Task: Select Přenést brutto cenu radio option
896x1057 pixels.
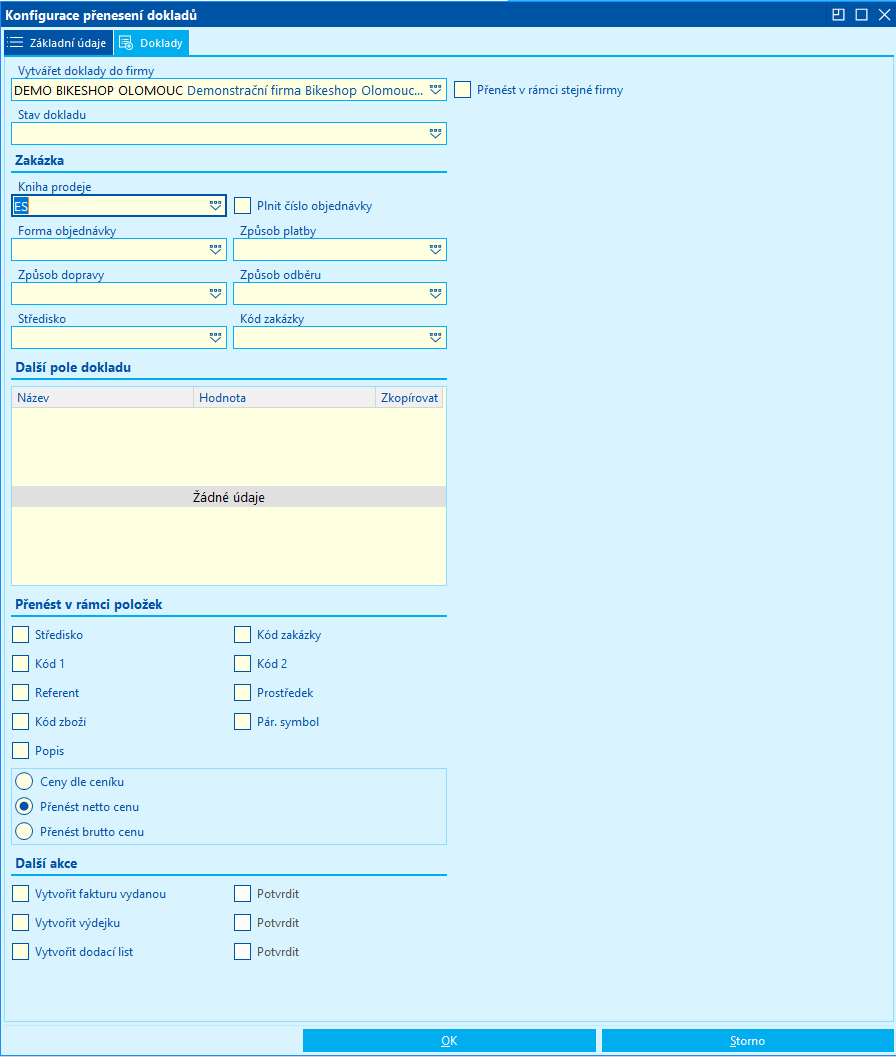Action: 24,831
